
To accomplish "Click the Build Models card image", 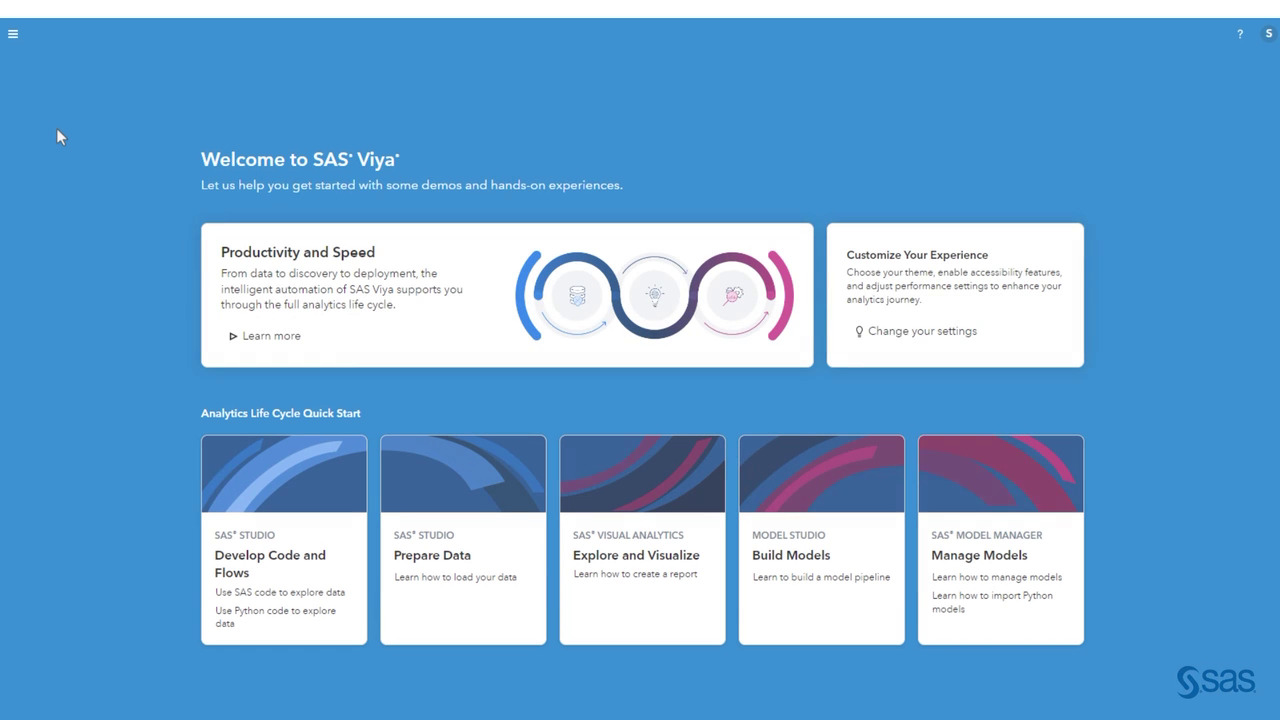I will (821, 474).
